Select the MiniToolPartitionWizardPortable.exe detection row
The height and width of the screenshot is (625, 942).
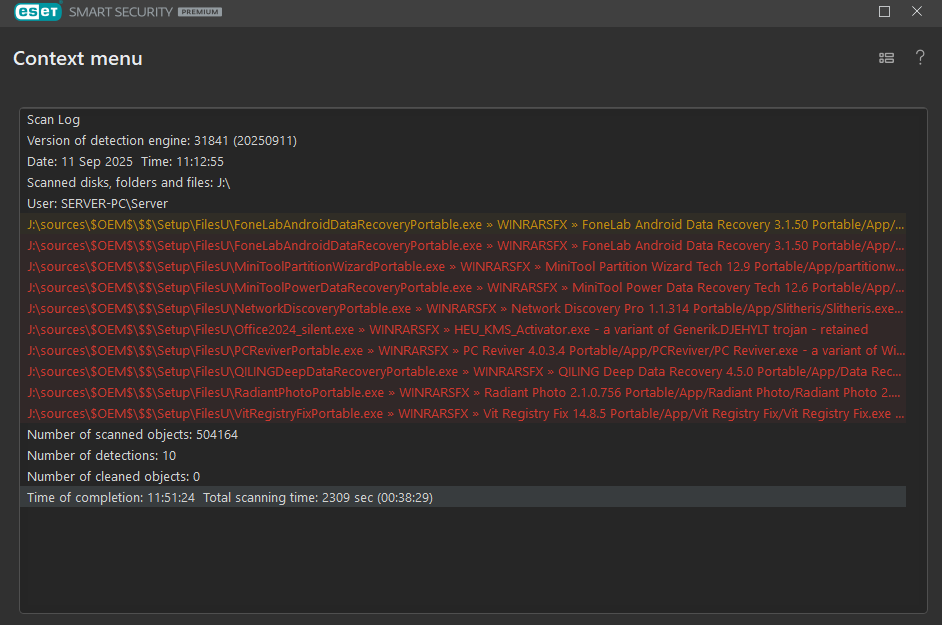tap(463, 267)
